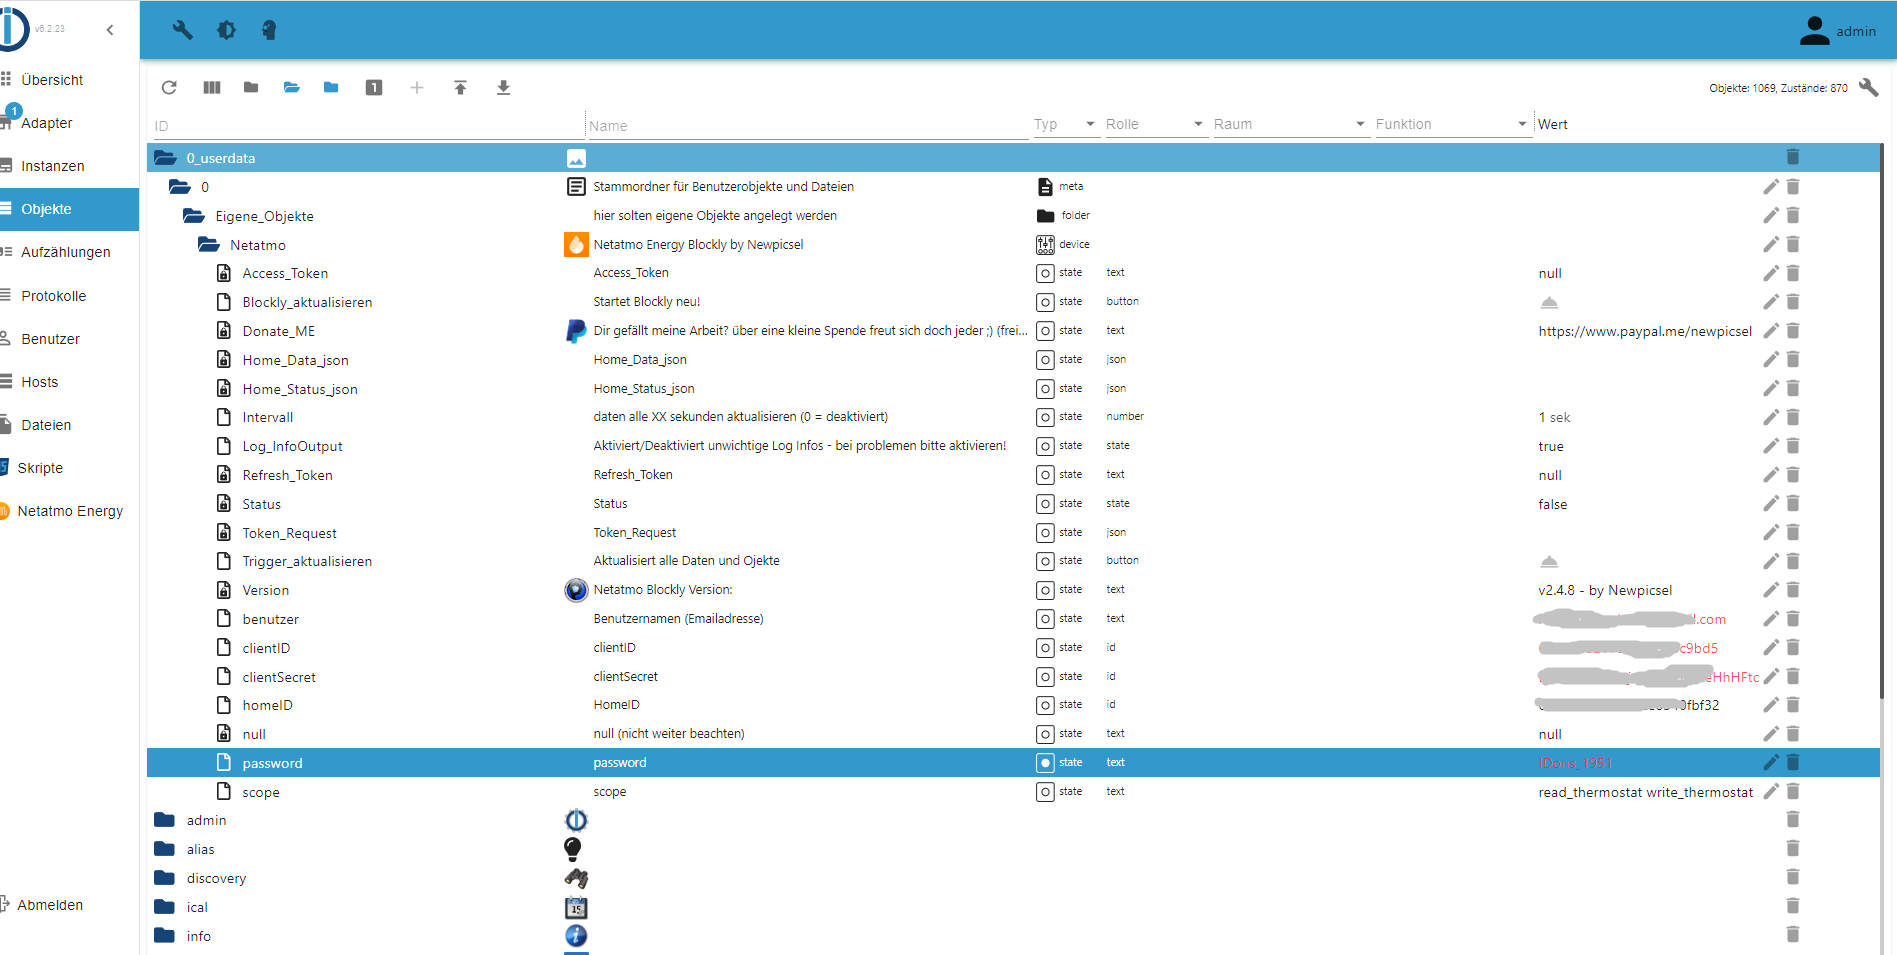Click Version value v2.4.8 - by Newpicsel

tap(1605, 591)
